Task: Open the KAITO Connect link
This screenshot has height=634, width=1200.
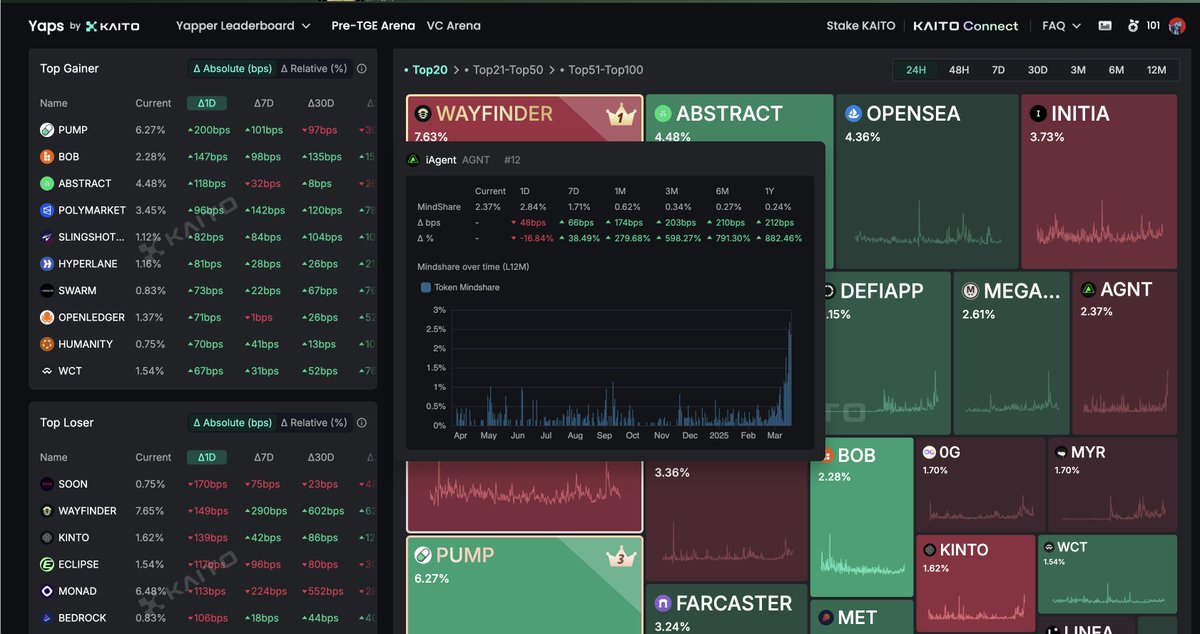Action: 965,26
